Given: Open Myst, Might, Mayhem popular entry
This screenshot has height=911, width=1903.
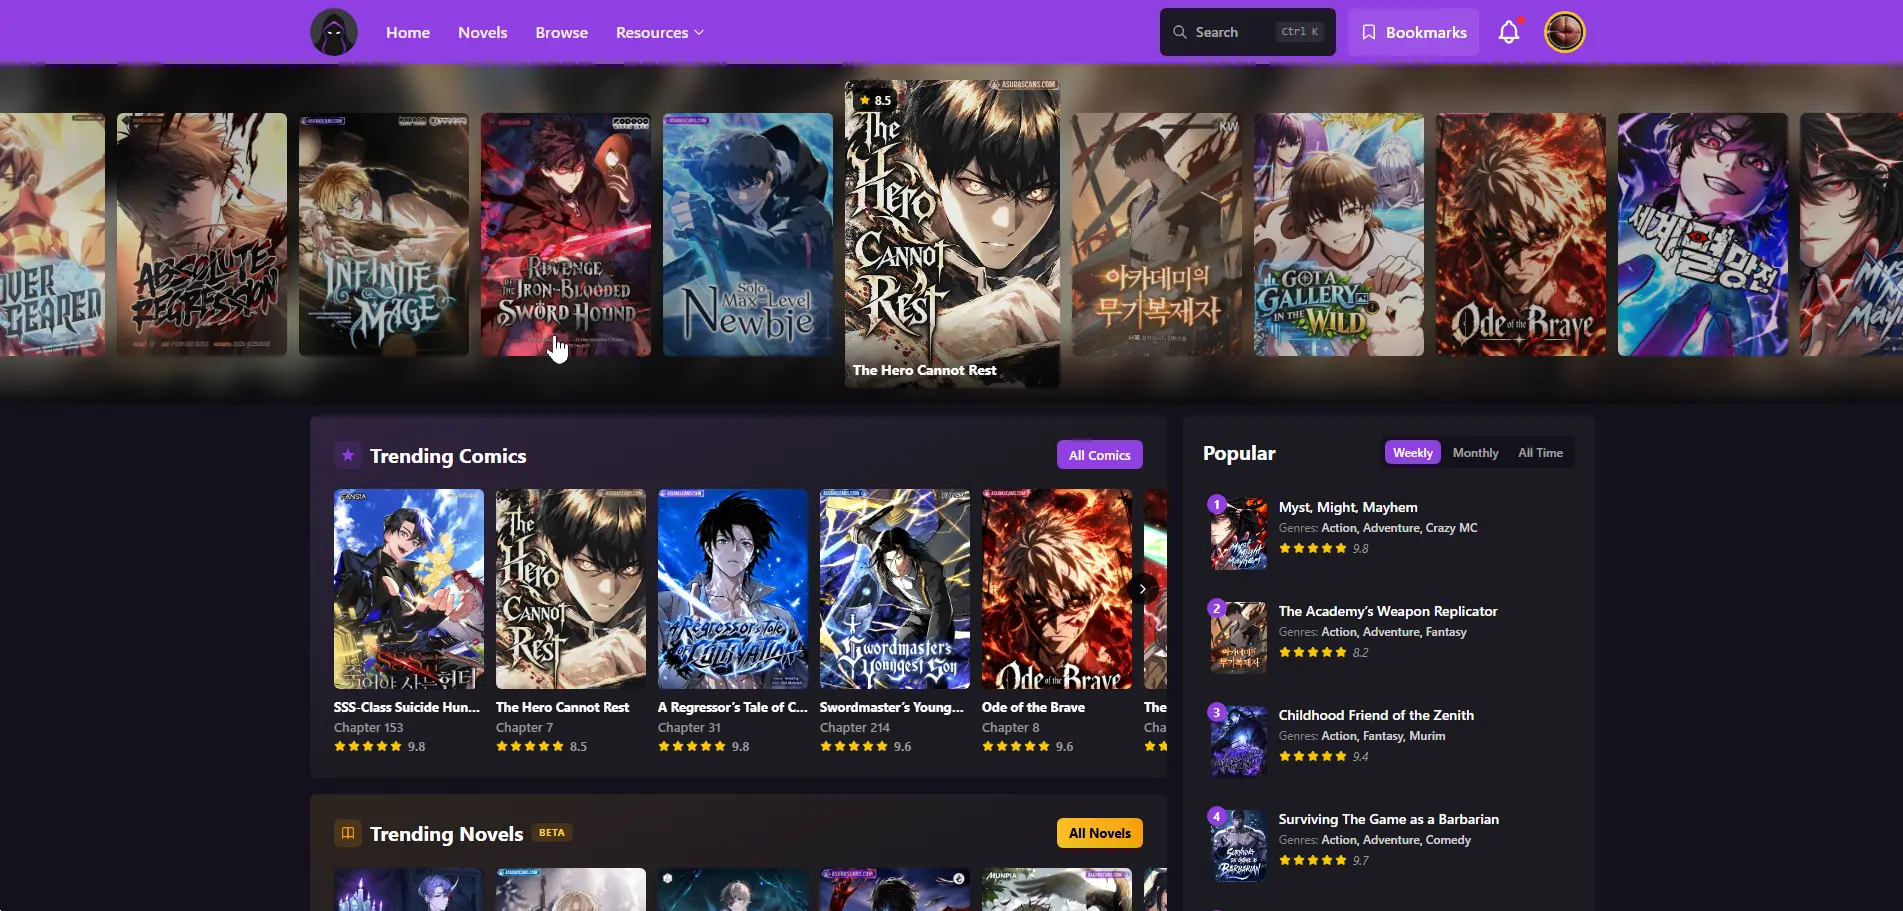Looking at the screenshot, I should (x=1347, y=507).
